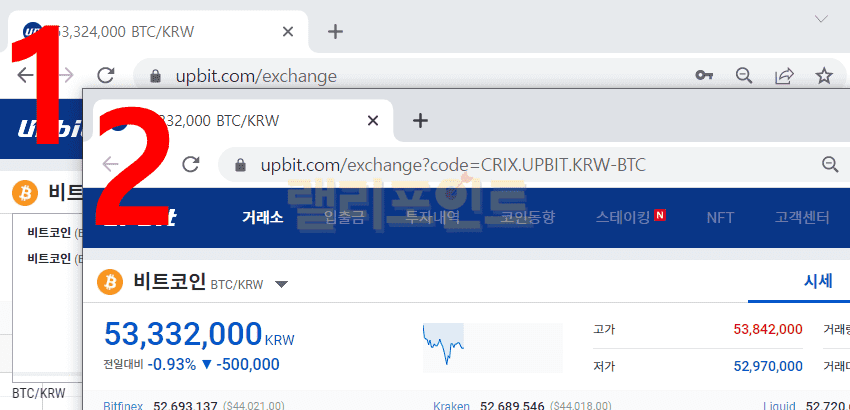Click the orange Bitcoin icon beside 비트코인 BTC/KRW

coord(109,283)
